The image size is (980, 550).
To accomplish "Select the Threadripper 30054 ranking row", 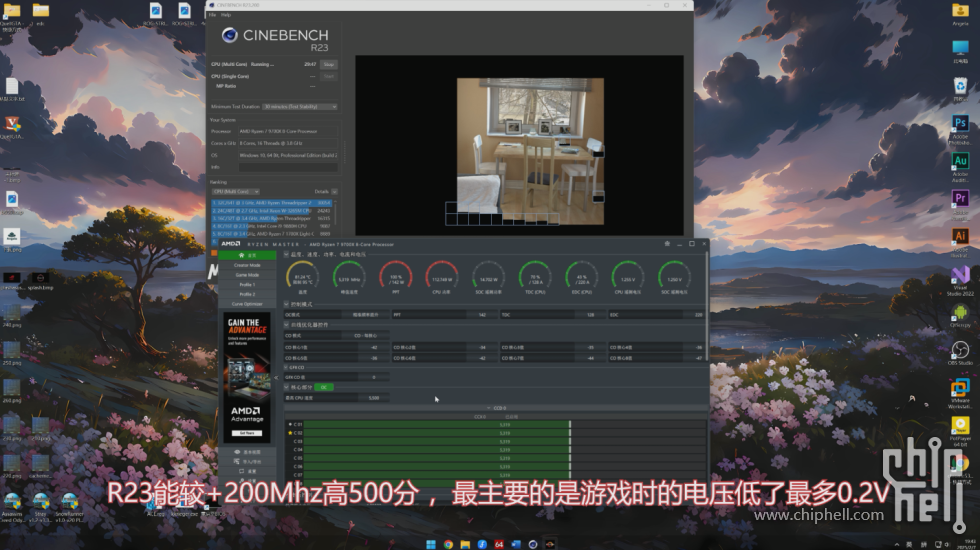I will click(271, 203).
